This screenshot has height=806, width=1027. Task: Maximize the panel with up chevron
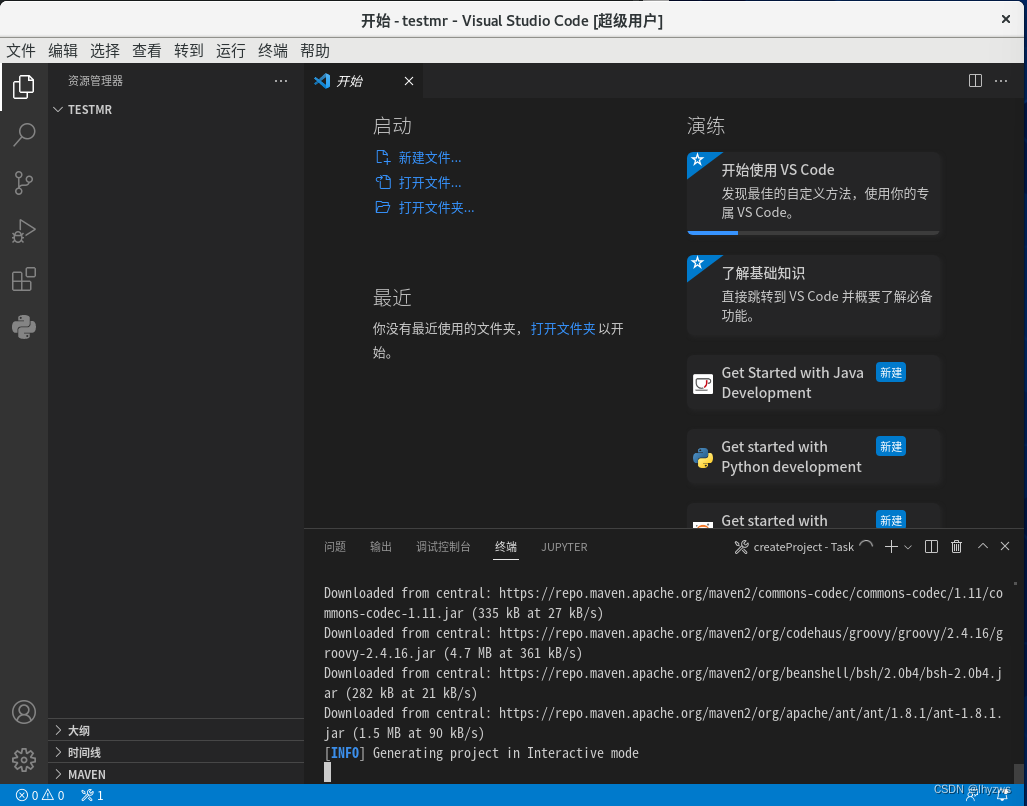982,546
